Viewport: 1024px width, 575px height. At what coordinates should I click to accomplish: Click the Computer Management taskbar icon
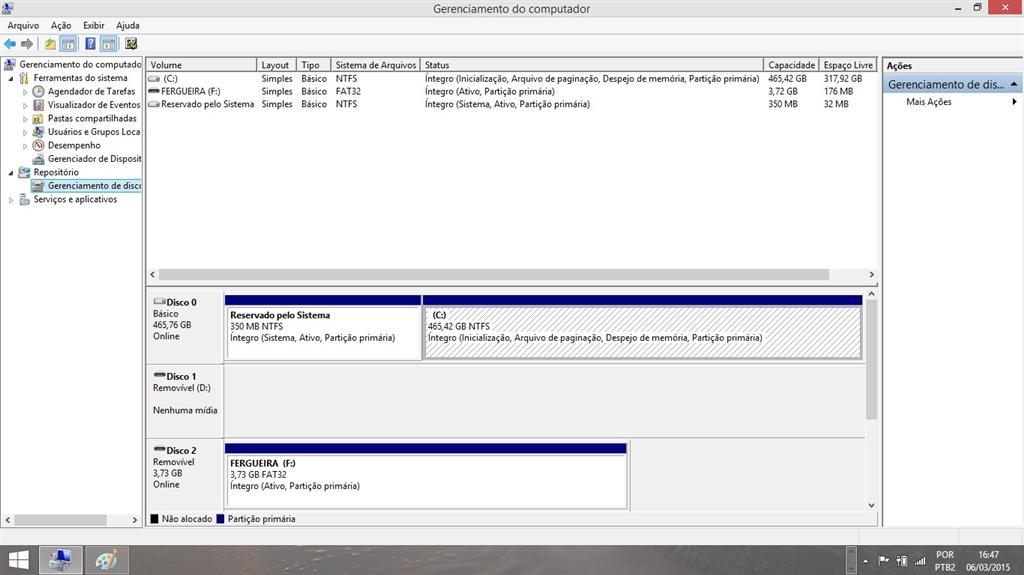61,560
